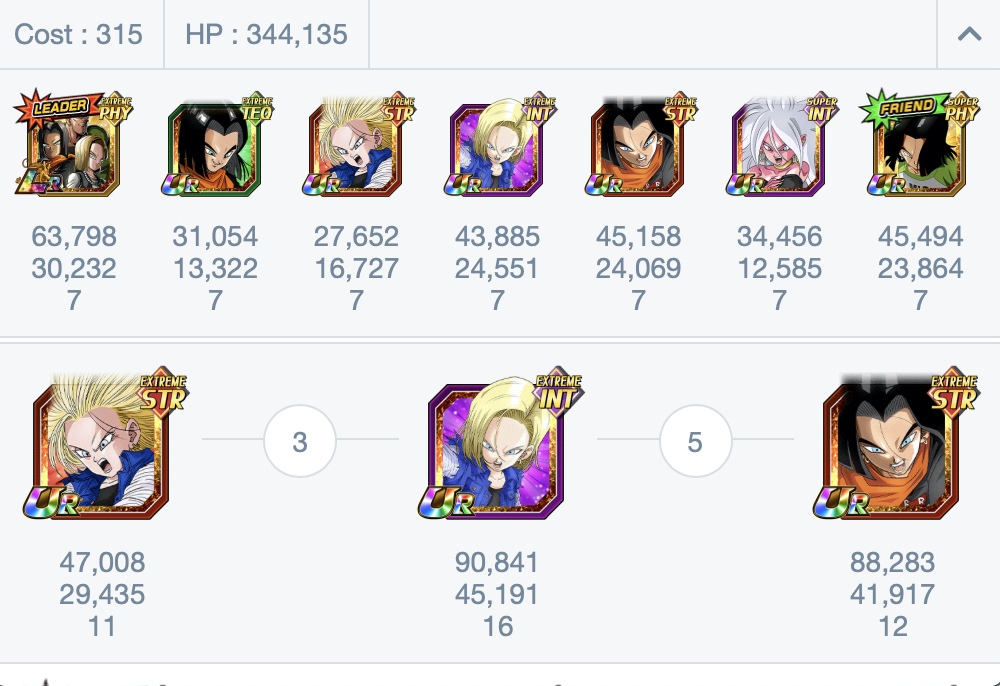1000x686 pixels.
Task: Click the large Extreme STR Android 18 rotation card
Action: (105, 443)
